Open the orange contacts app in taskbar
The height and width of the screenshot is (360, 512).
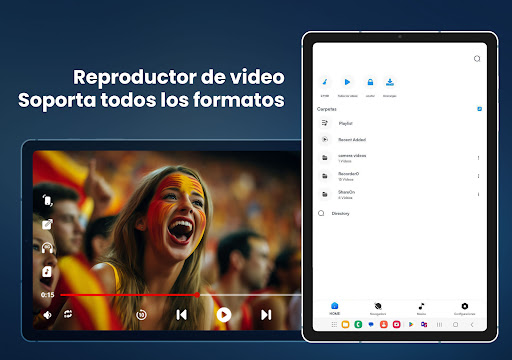[384, 324]
